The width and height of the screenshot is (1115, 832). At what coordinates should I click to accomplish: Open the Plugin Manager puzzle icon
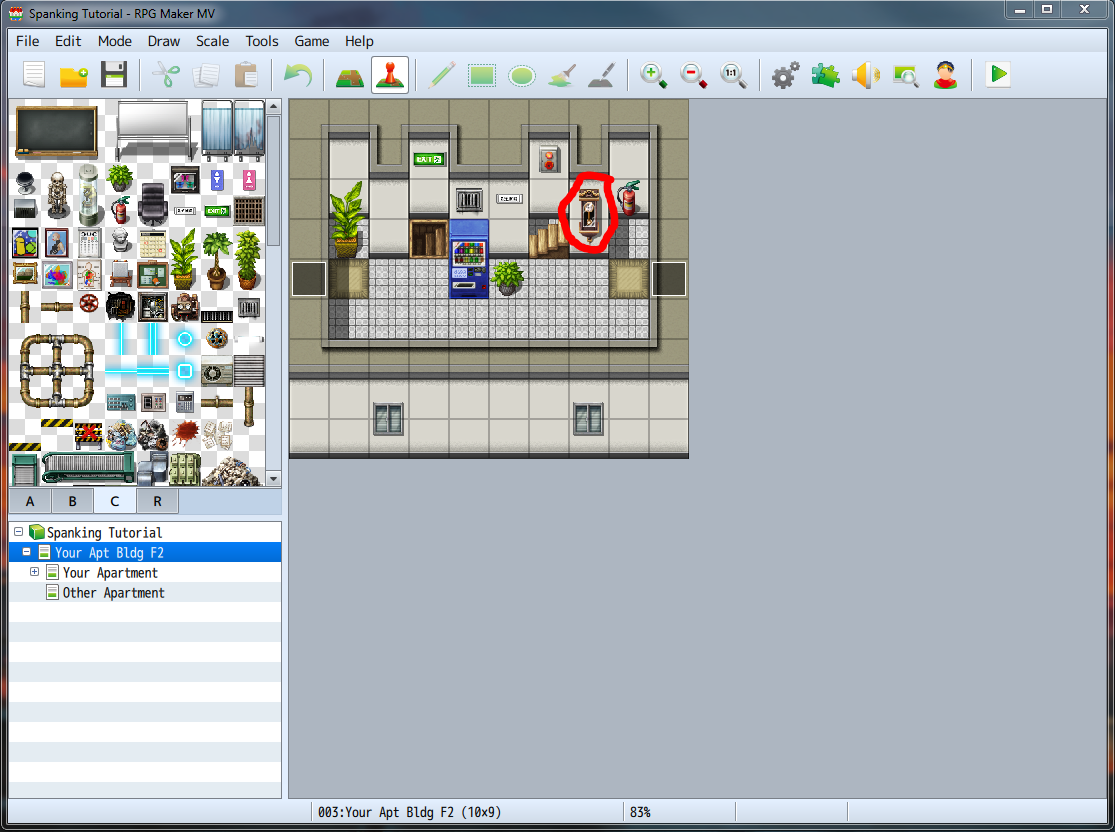click(x=825, y=75)
